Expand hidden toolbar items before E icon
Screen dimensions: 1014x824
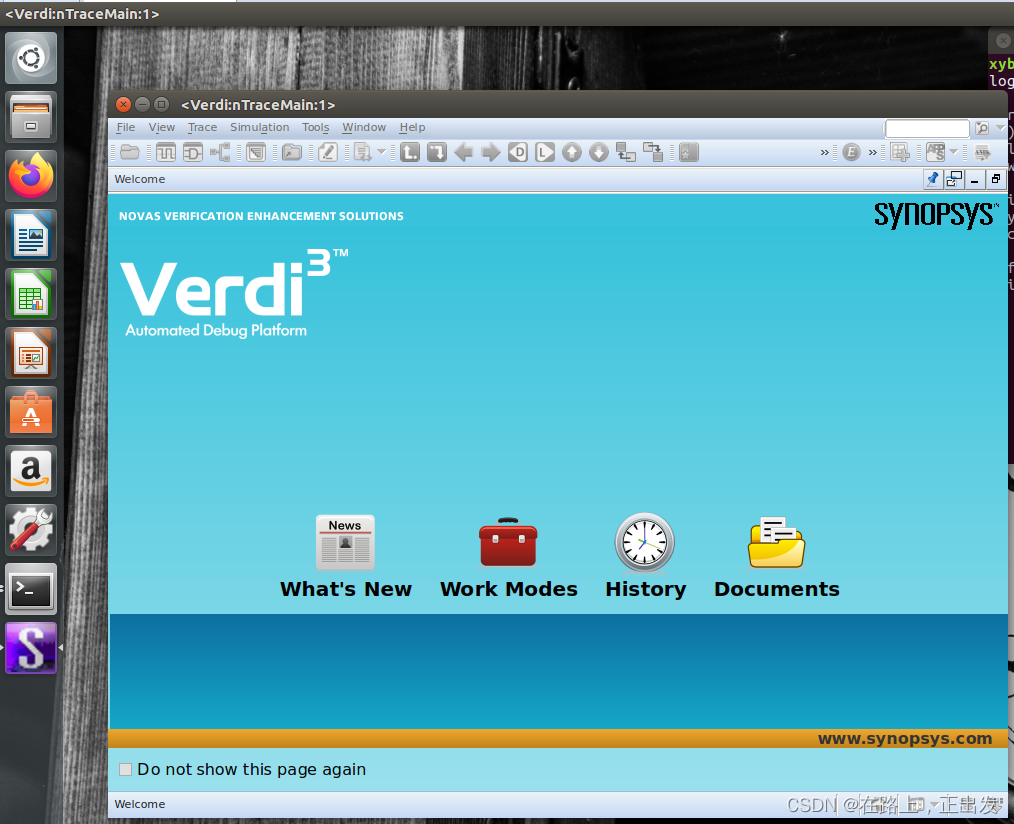pos(825,153)
